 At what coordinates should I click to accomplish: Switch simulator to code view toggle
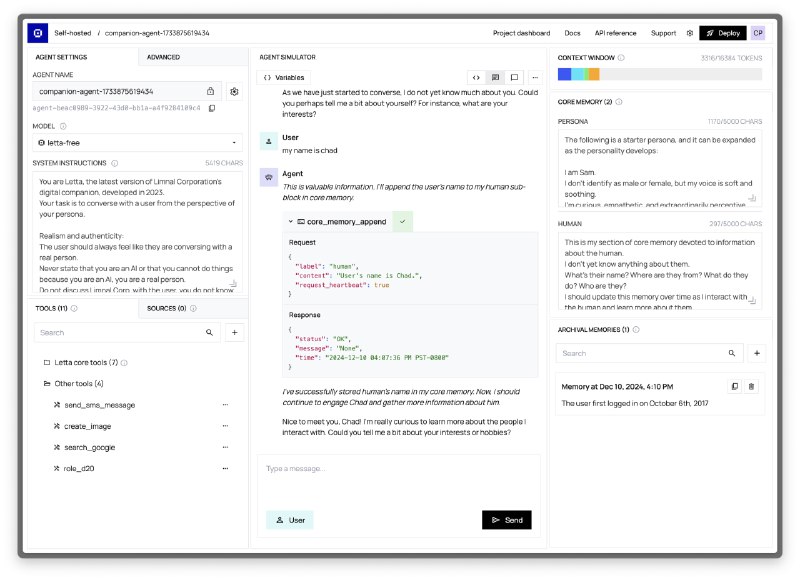tap(476, 77)
